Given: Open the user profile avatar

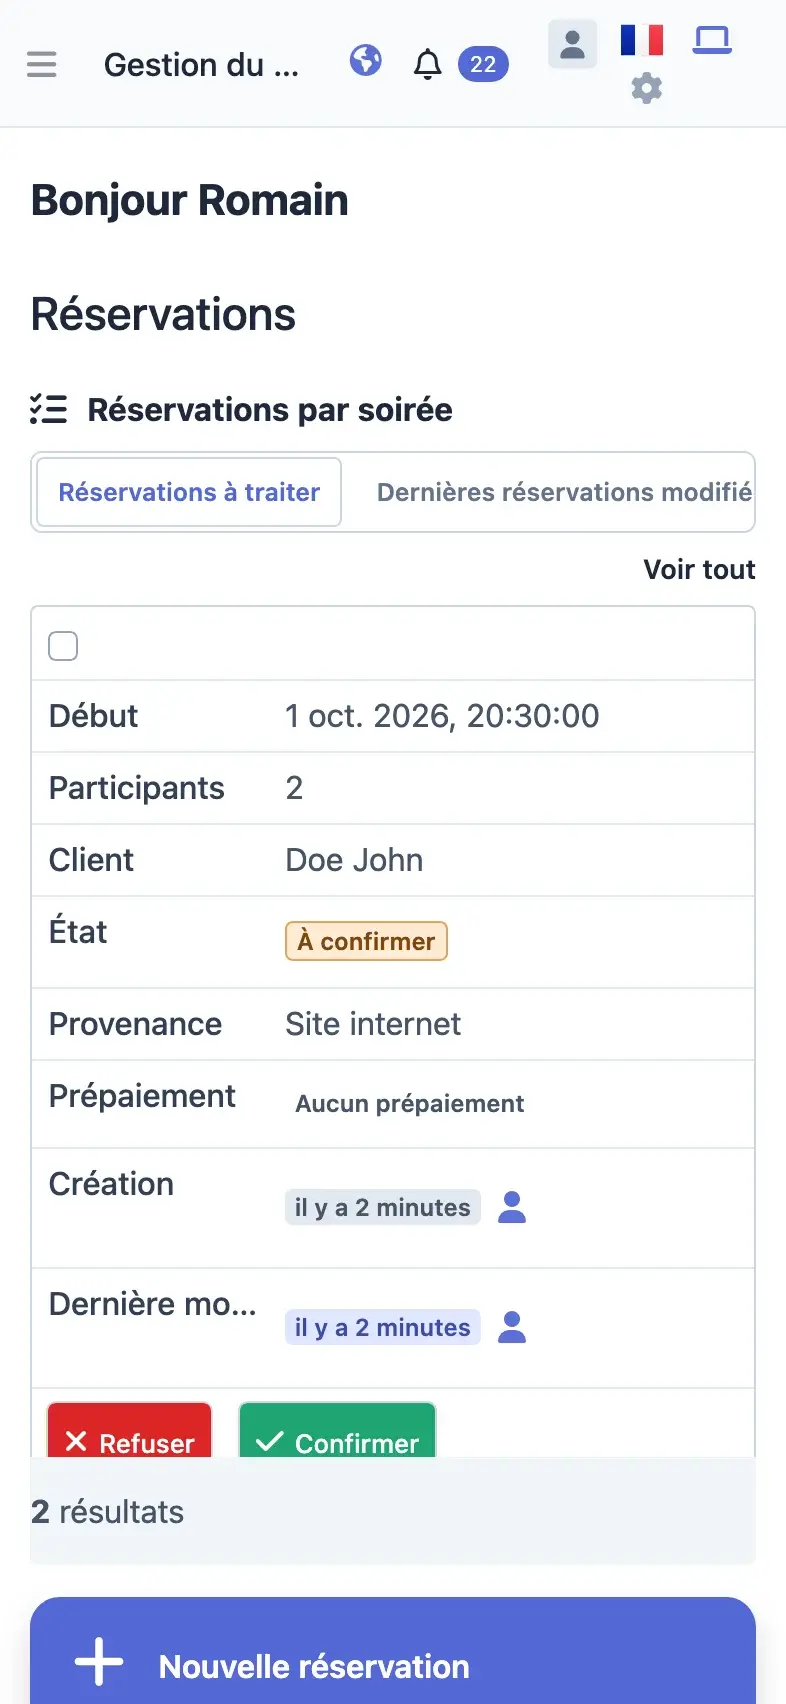Looking at the screenshot, I should (573, 44).
